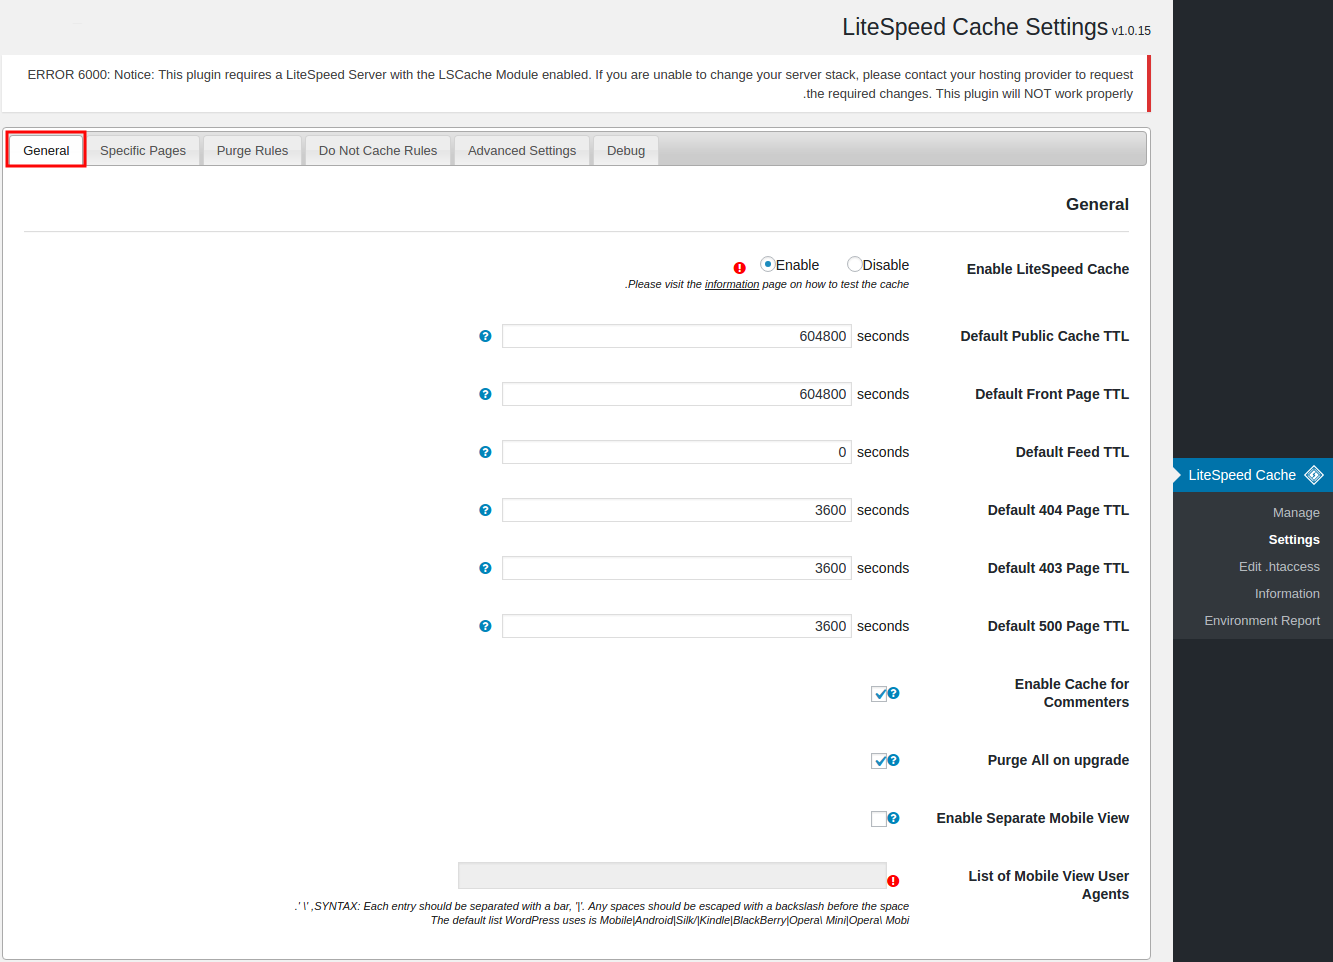Focus the Default Front Page TTL field
Image resolution: width=1333 pixels, height=962 pixels.
point(677,394)
